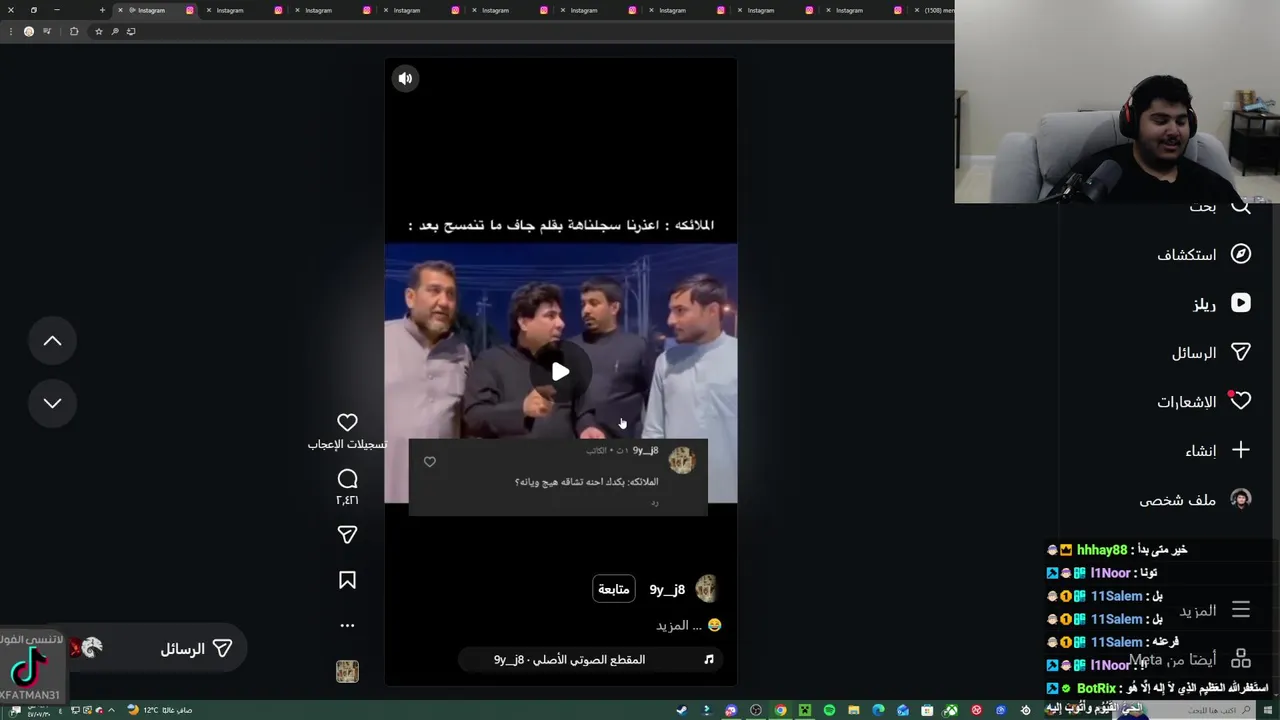
Task: Open browser extensions puzzle icon
Action: click(74, 31)
